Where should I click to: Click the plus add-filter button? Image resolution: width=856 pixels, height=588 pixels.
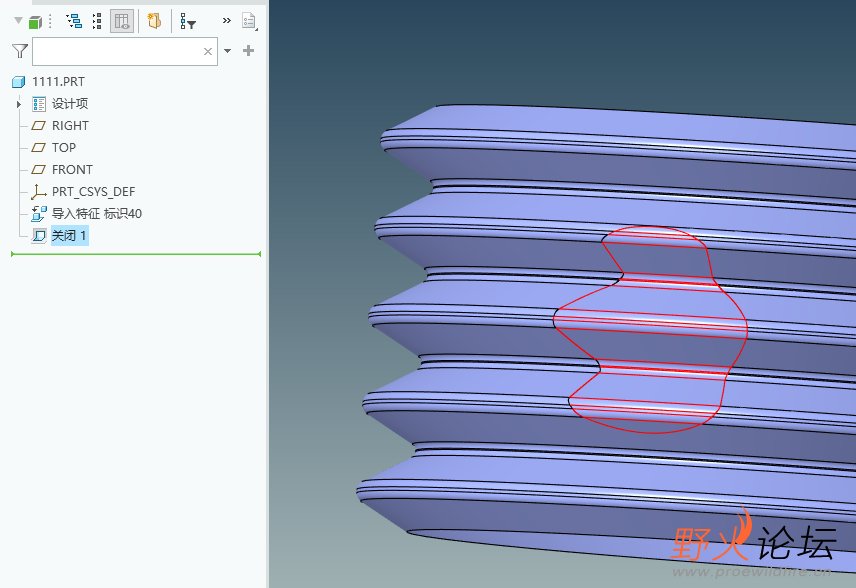(249, 51)
